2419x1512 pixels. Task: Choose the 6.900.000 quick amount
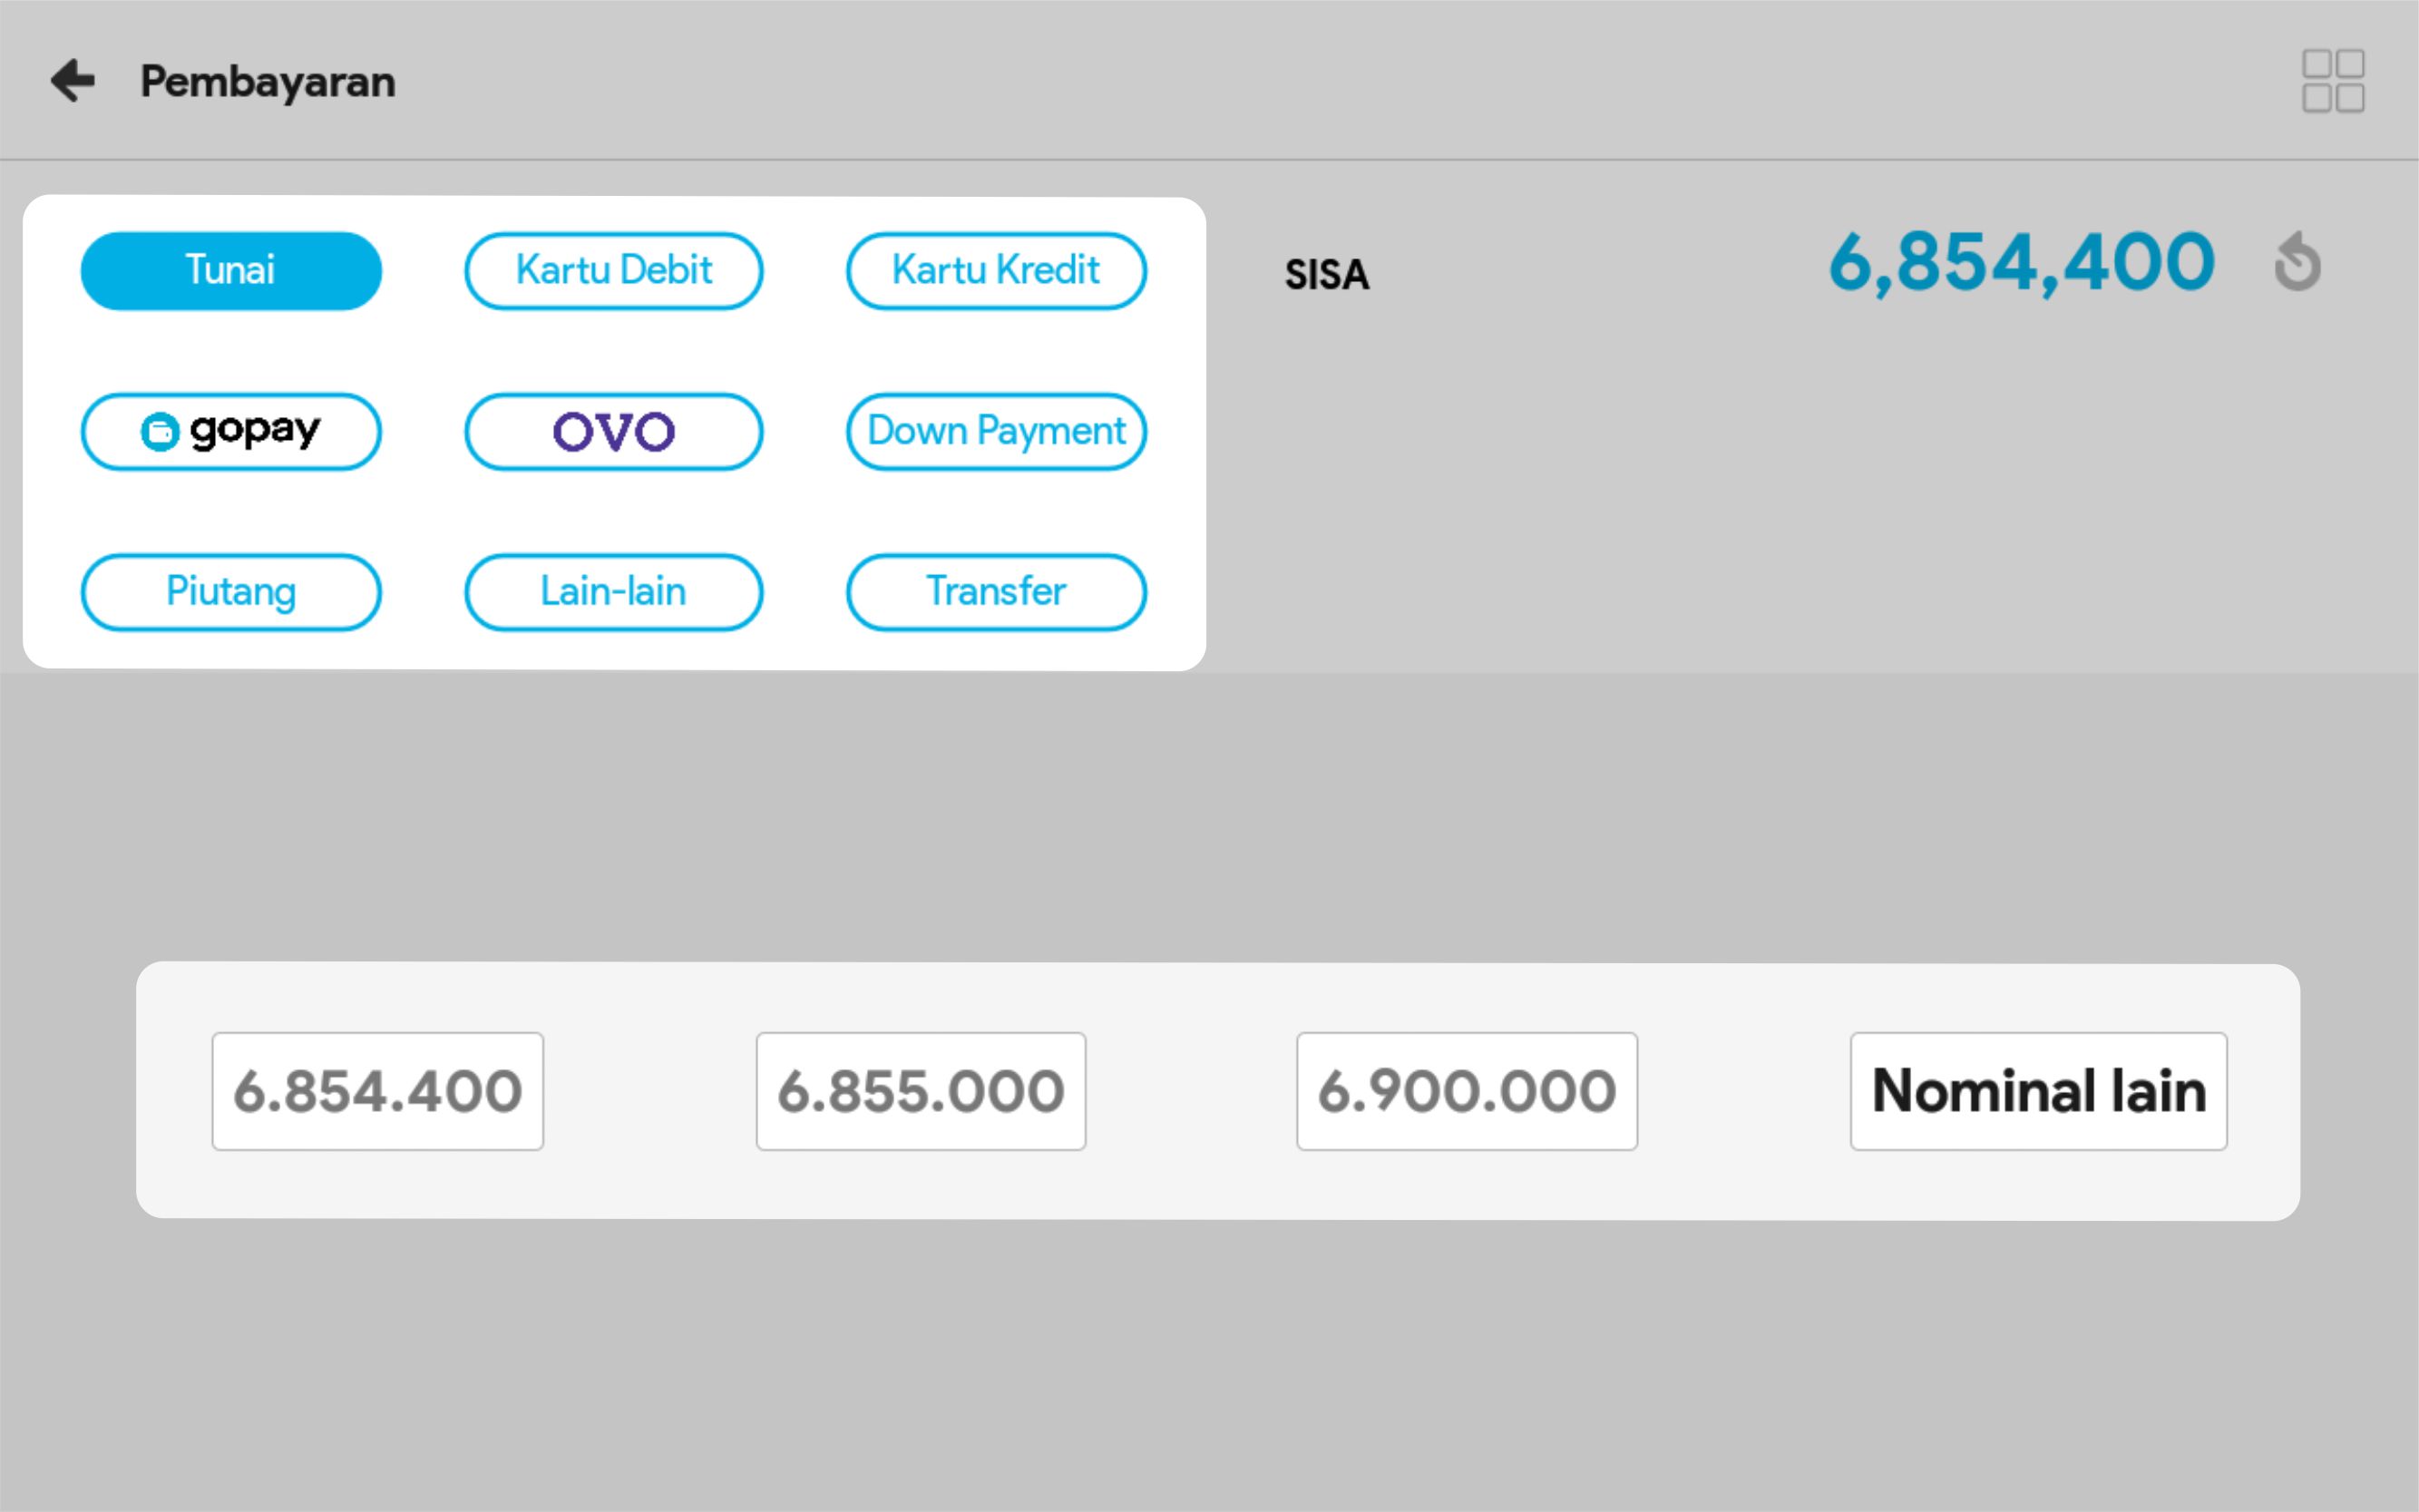tap(1466, 1091)
